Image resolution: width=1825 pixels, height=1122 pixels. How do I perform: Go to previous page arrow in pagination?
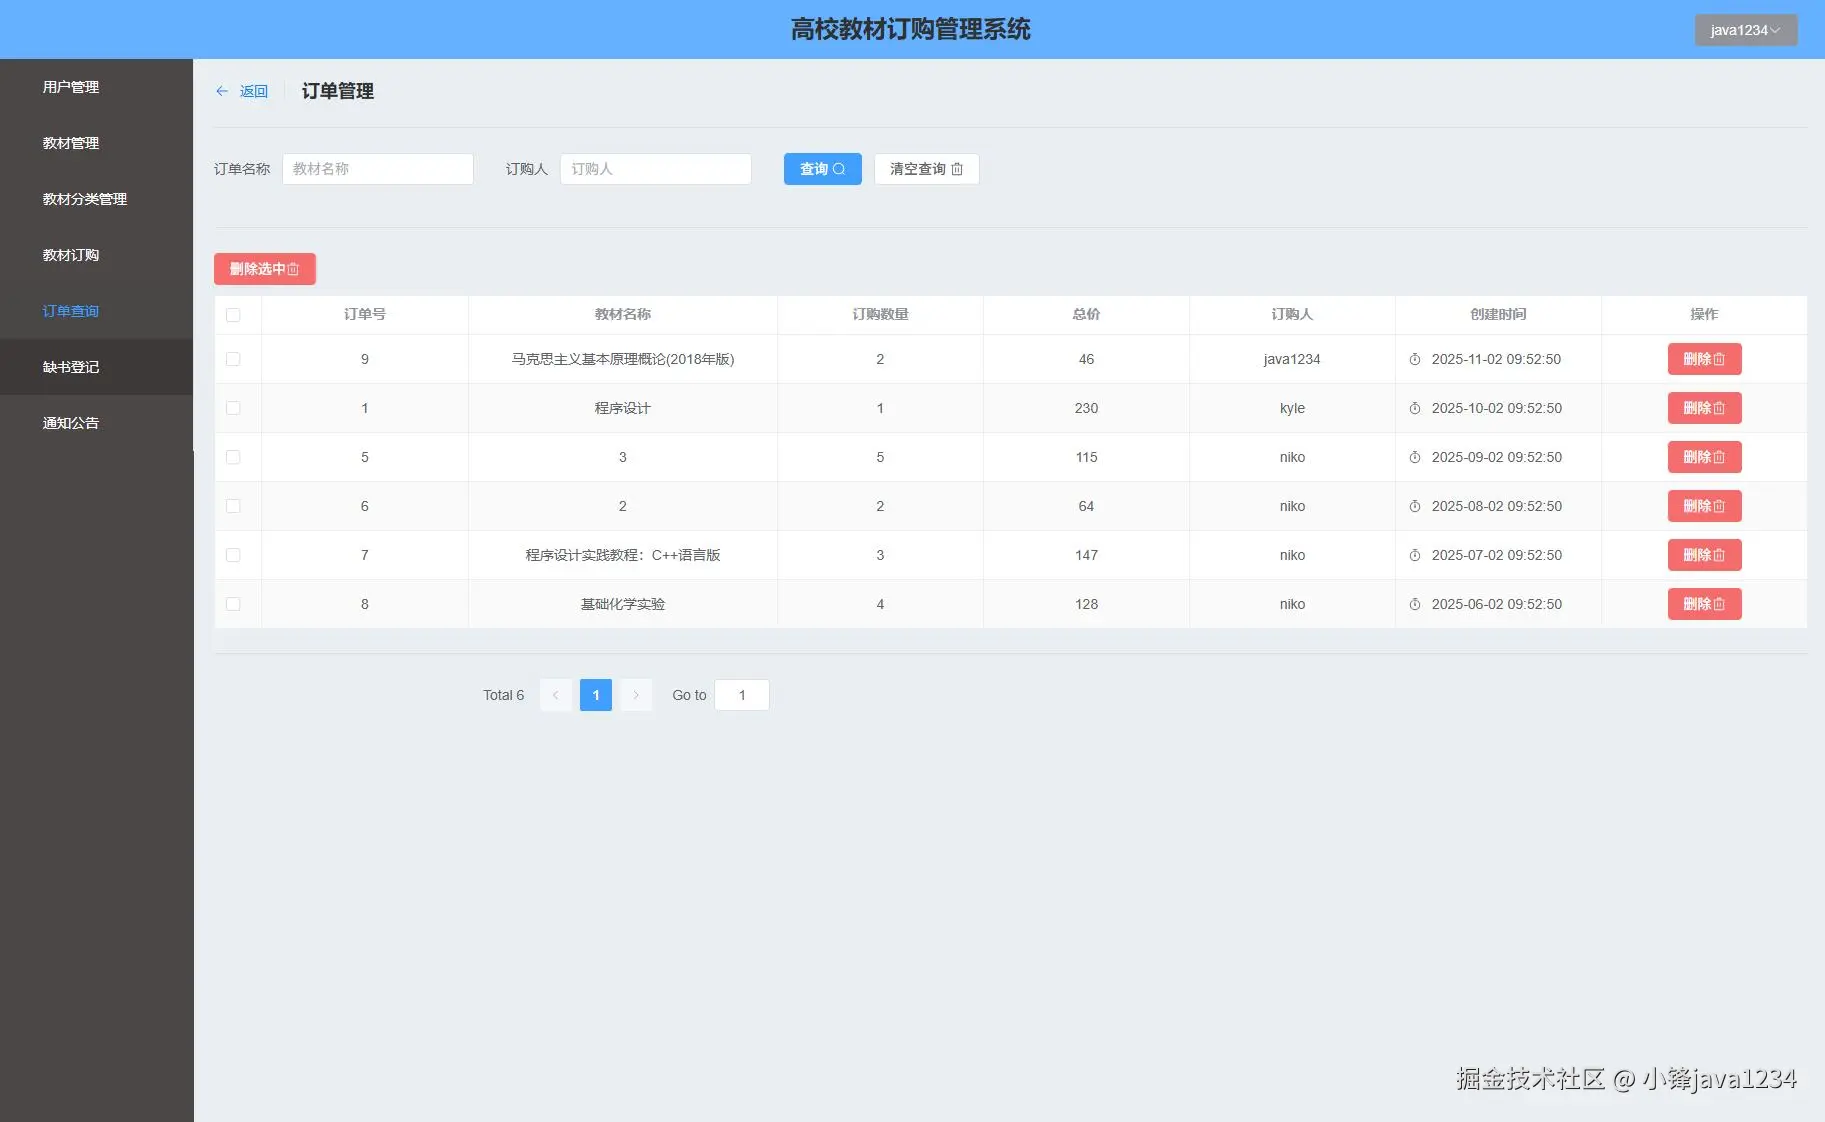point(555,695)
